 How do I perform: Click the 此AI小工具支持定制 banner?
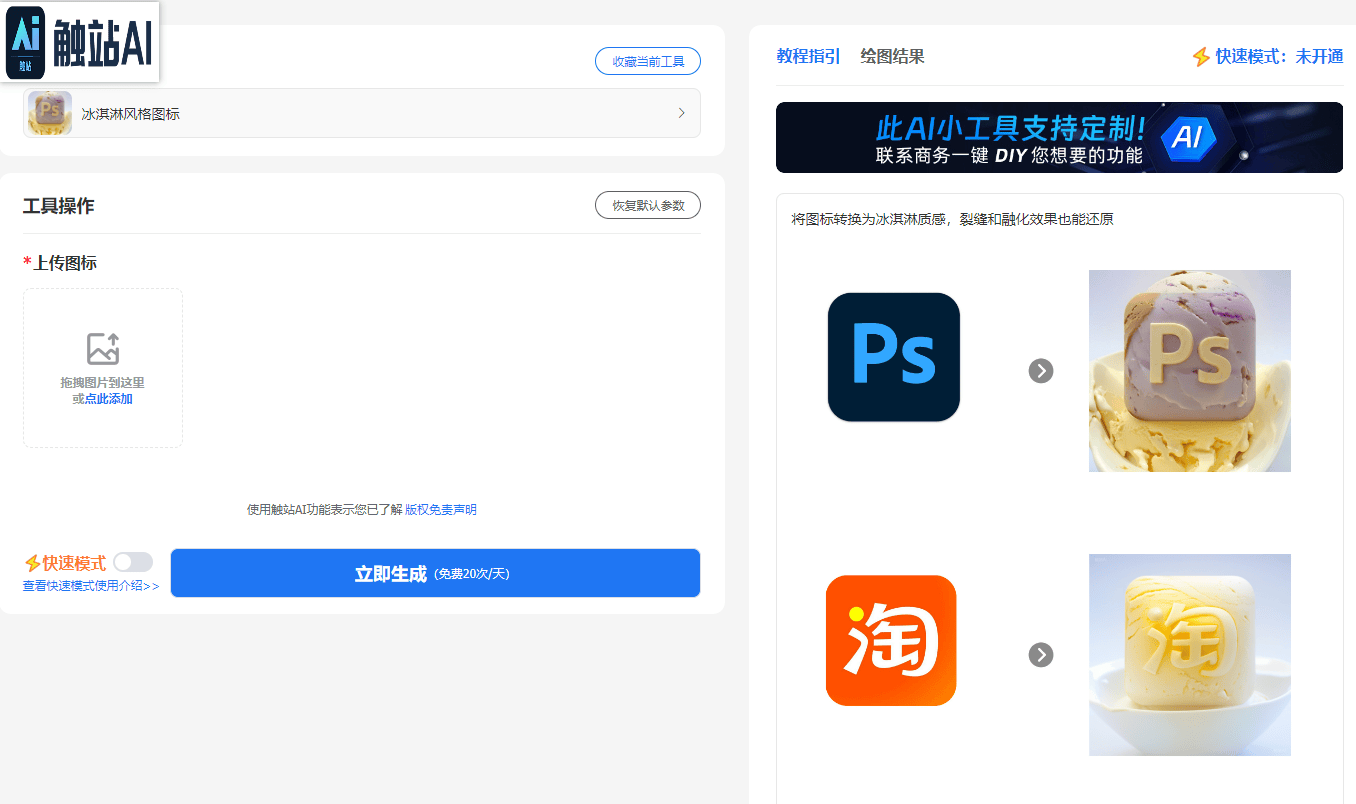(1059, 137)
